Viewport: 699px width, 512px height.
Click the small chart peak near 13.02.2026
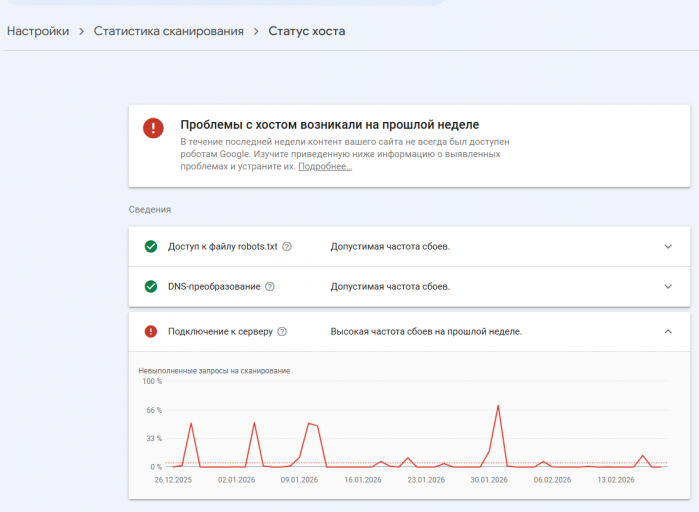tap(643, 455)
